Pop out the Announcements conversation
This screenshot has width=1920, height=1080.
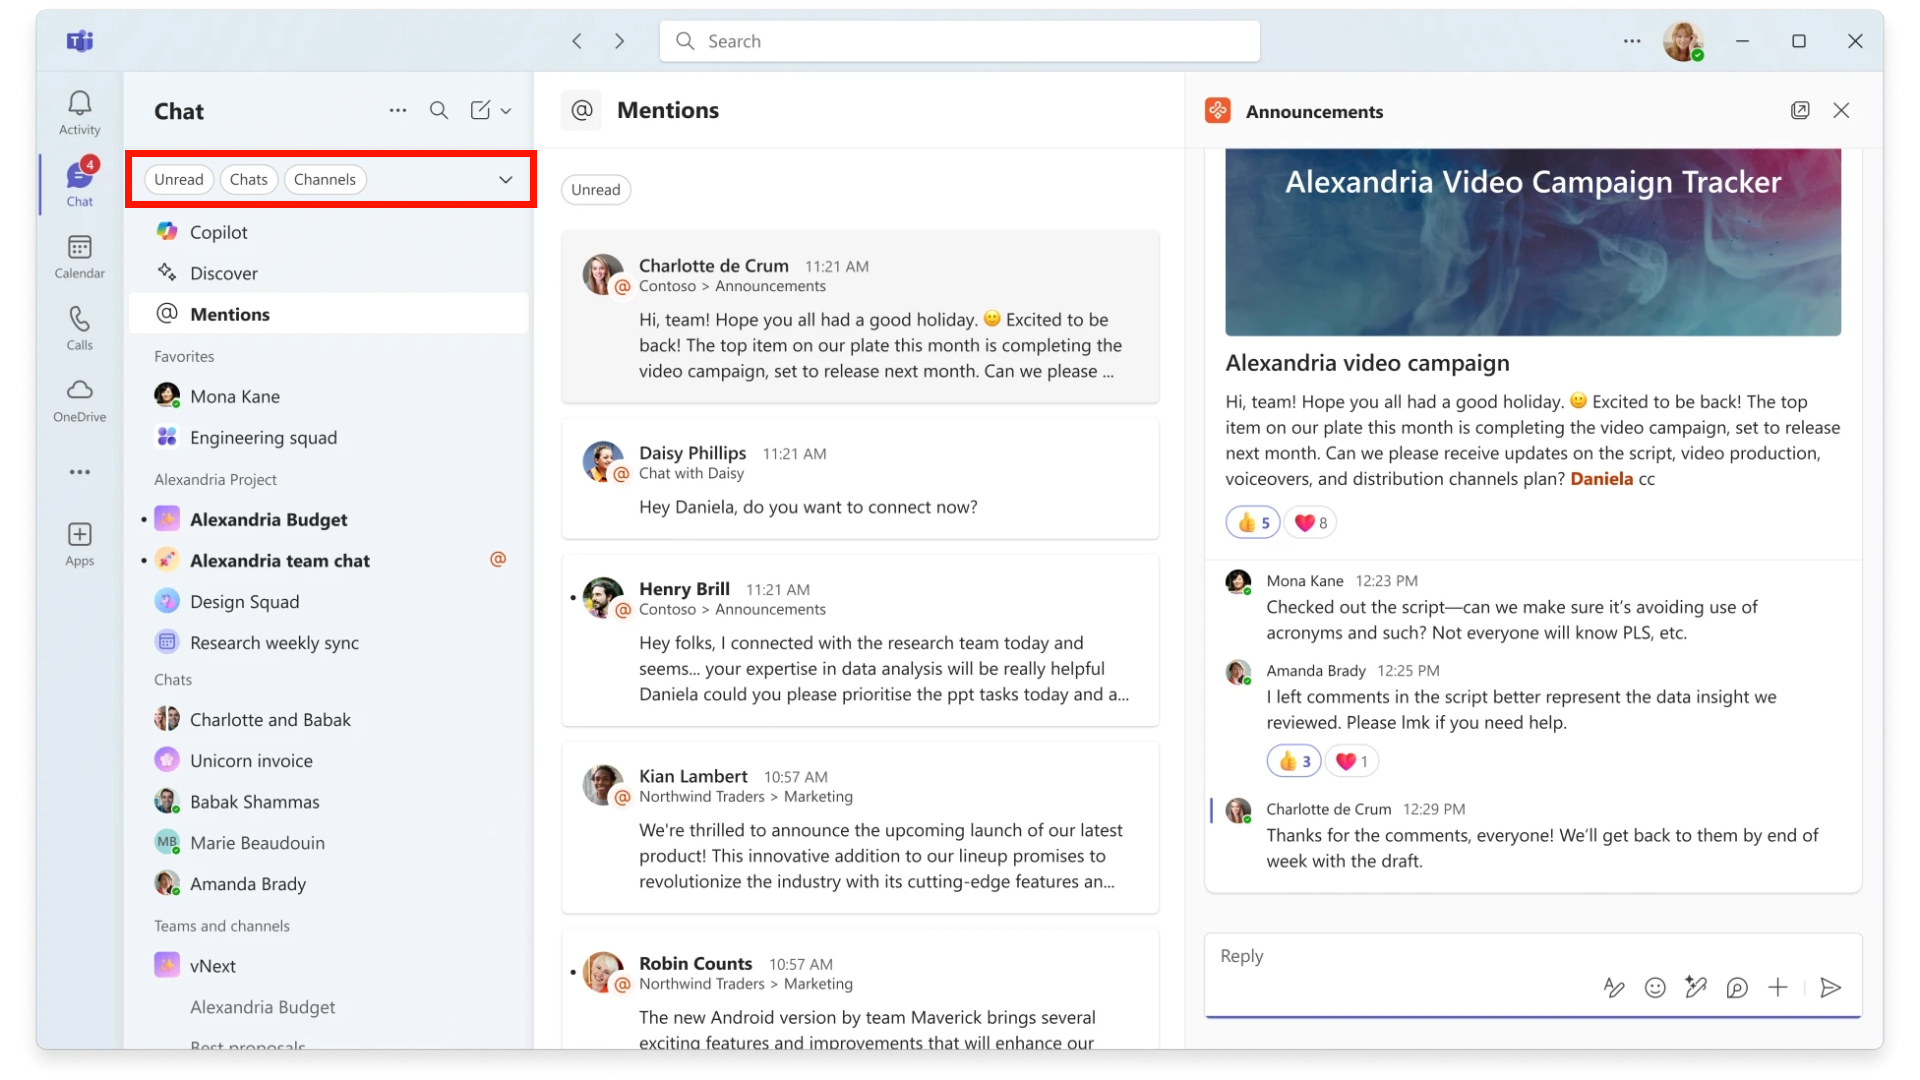click(x=1801, y=110)
